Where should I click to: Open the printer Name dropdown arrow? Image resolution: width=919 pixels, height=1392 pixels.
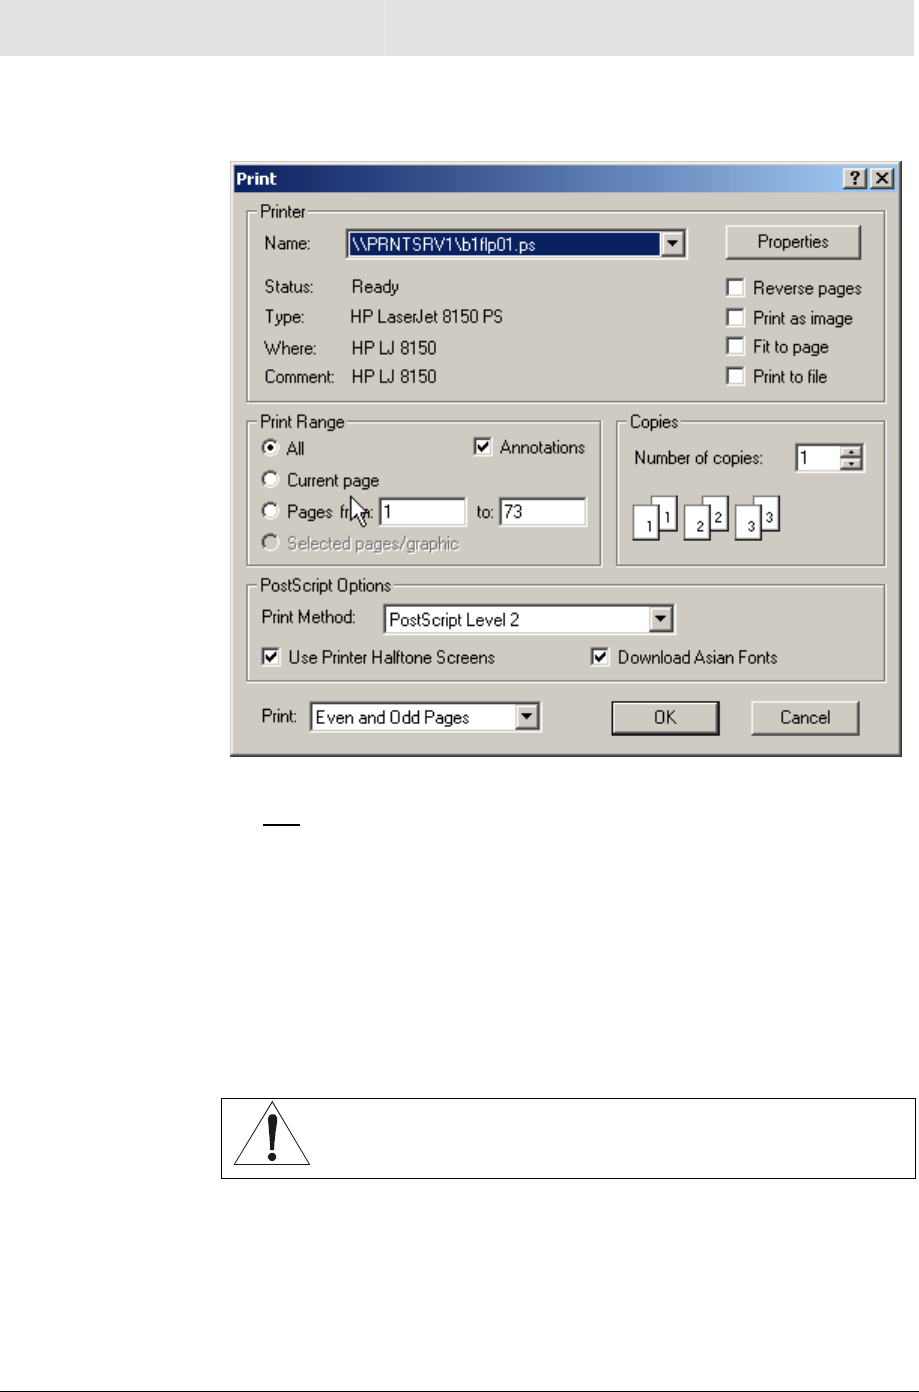(x=673, y=244)
